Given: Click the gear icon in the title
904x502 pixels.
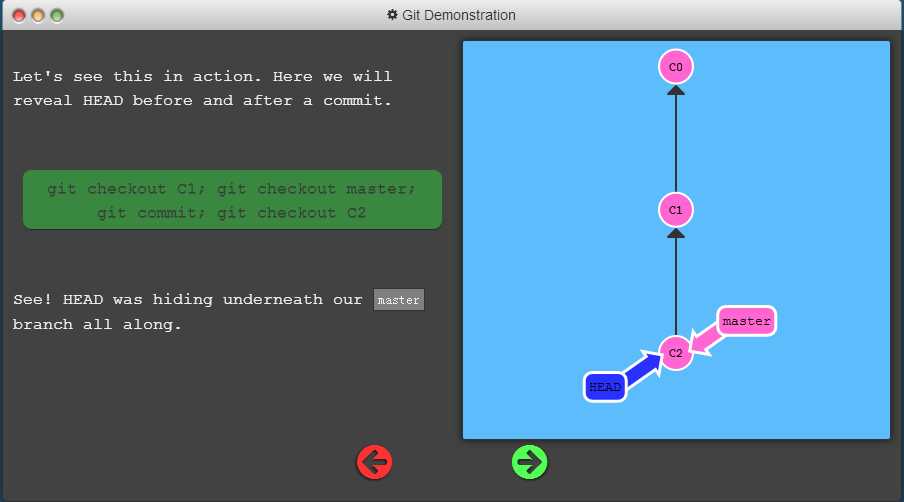Looking at the screenshot, I should [392, 14].
